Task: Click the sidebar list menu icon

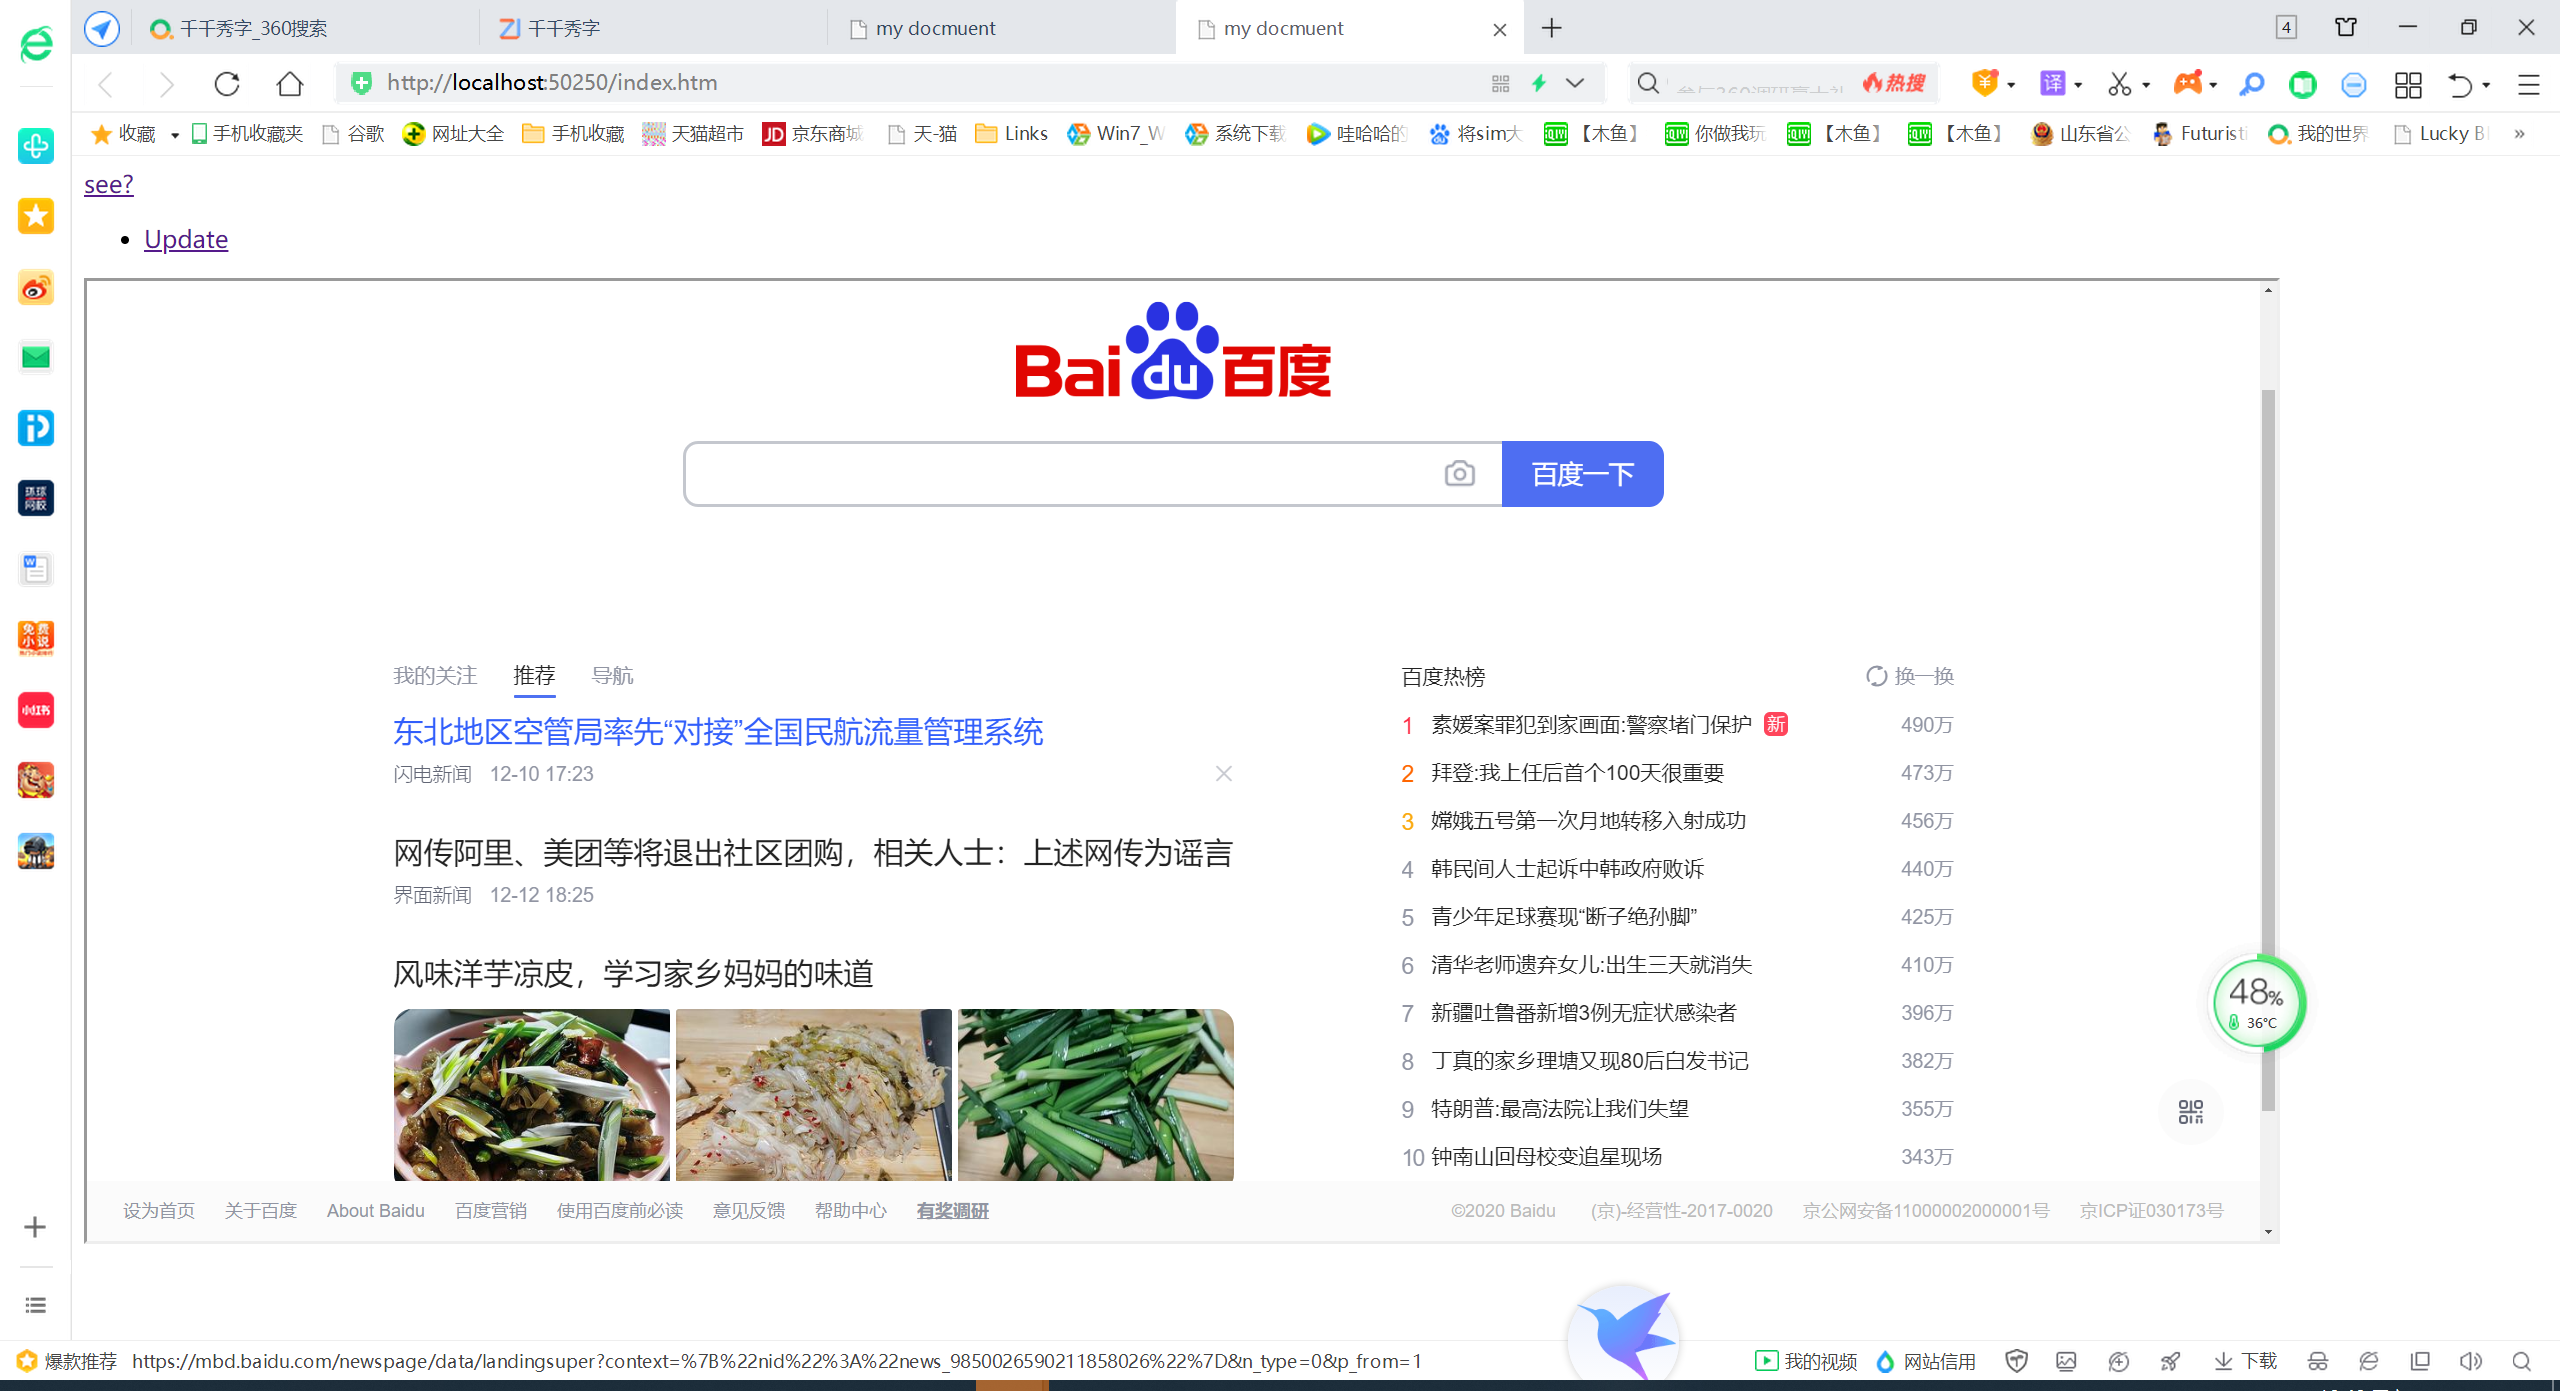Action: tap(36, 1305)
